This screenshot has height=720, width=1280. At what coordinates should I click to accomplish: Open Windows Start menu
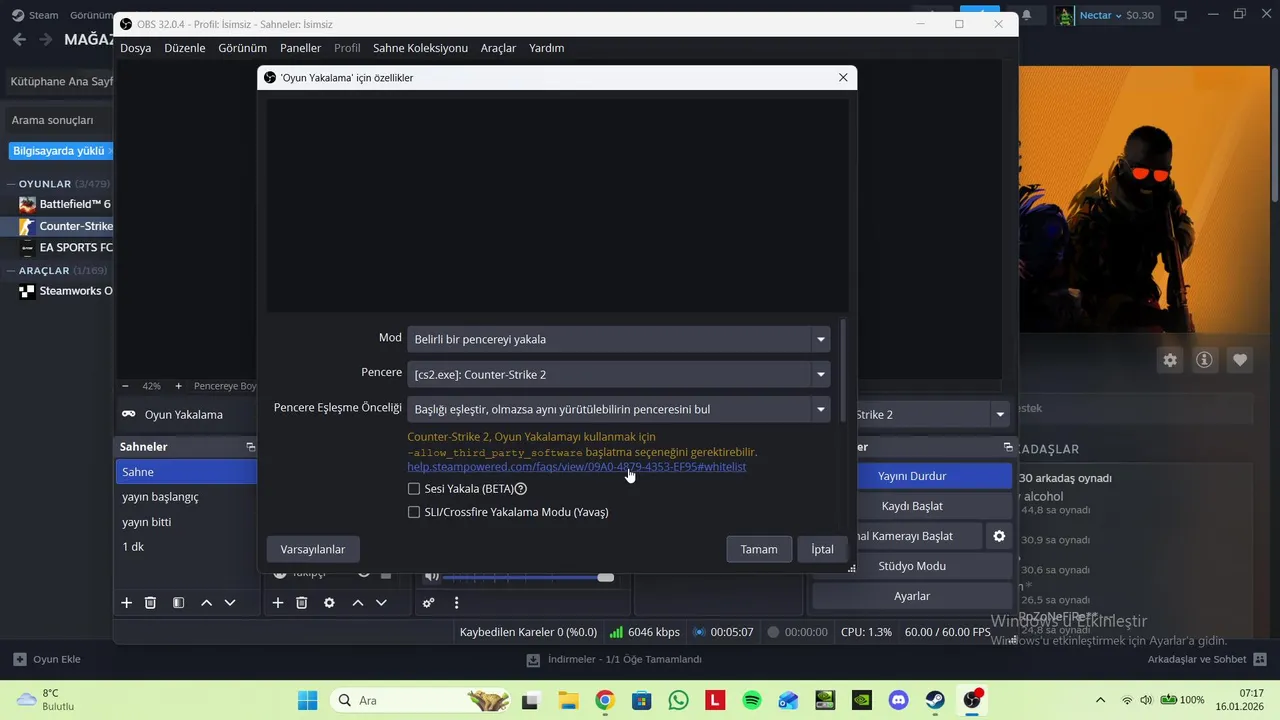[307, 700]
